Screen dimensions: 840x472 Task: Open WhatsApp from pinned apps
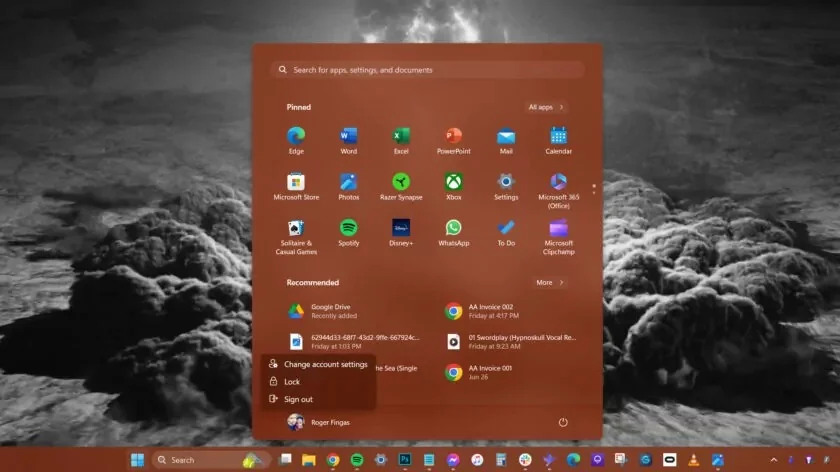453,233
